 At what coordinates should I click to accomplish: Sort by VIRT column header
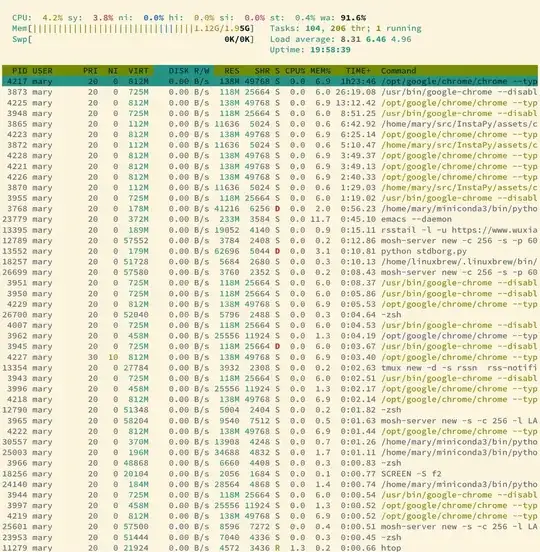click(x=138, y=71)
